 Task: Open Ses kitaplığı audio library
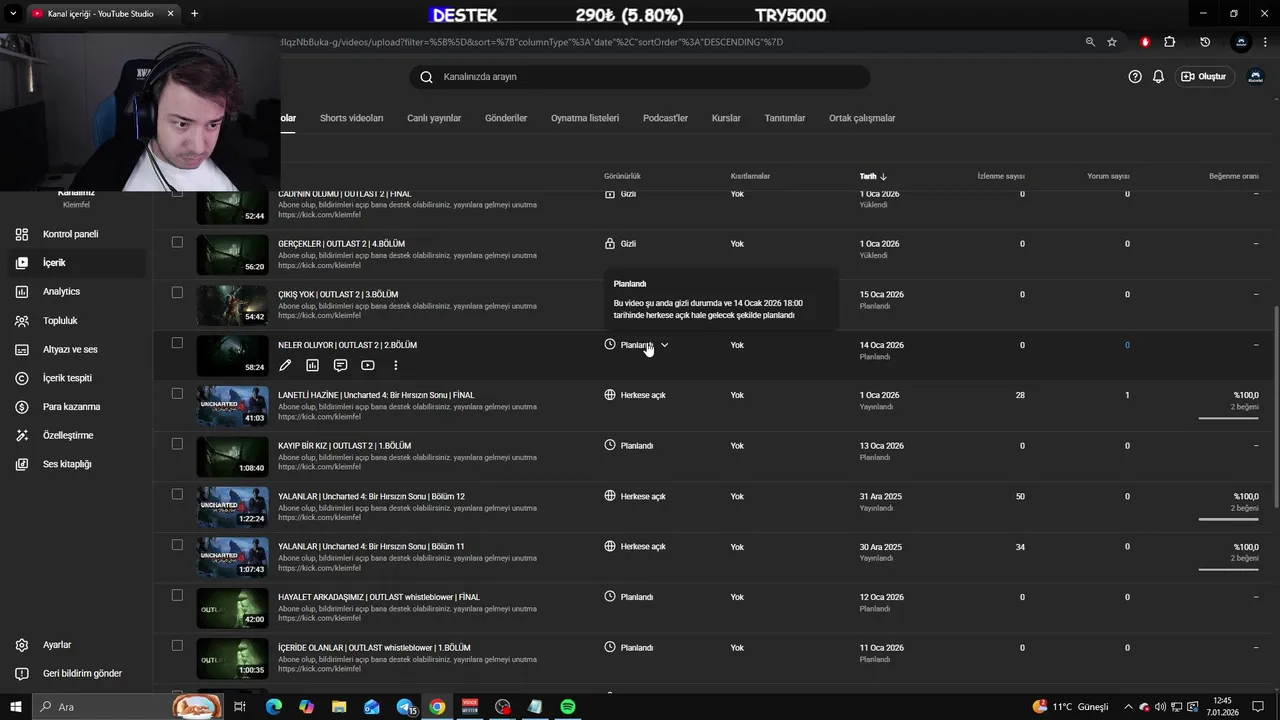coord(75,464)
